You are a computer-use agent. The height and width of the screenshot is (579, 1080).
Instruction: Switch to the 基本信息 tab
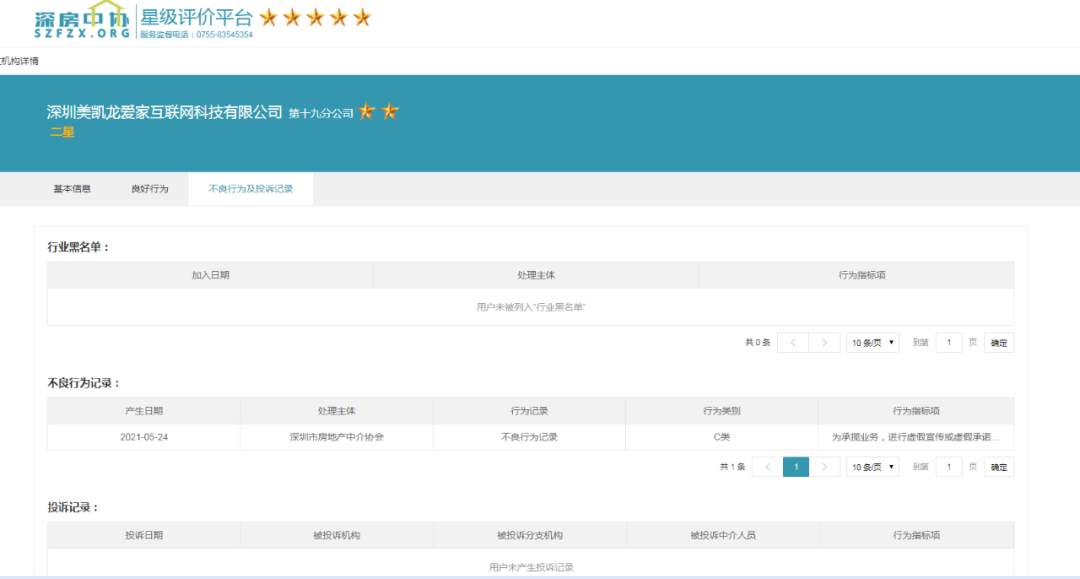[72, 188]
